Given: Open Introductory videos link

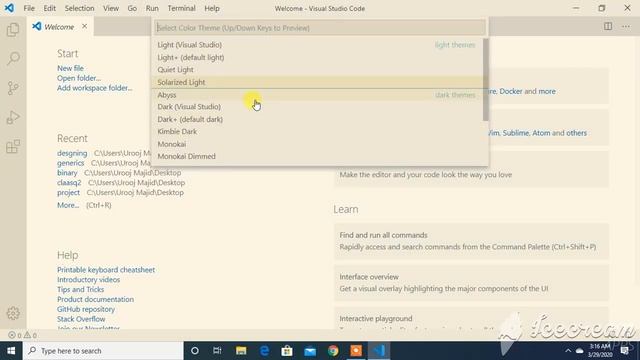Looking at the screenshot, I should pos(89,280).
